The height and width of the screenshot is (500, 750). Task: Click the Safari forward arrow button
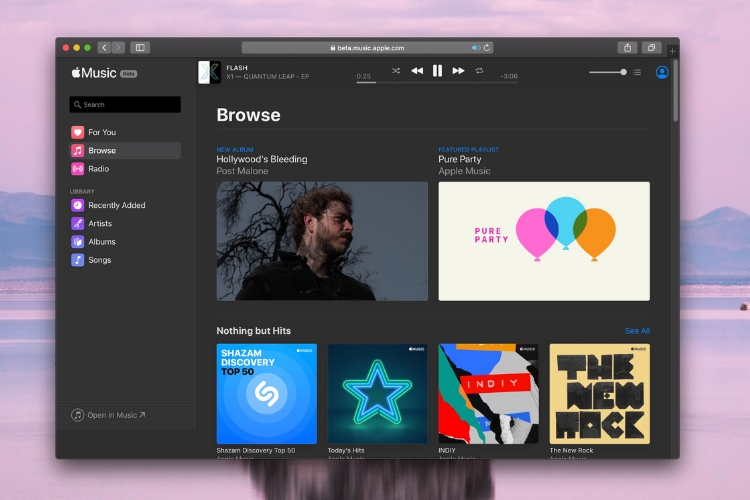118,47
